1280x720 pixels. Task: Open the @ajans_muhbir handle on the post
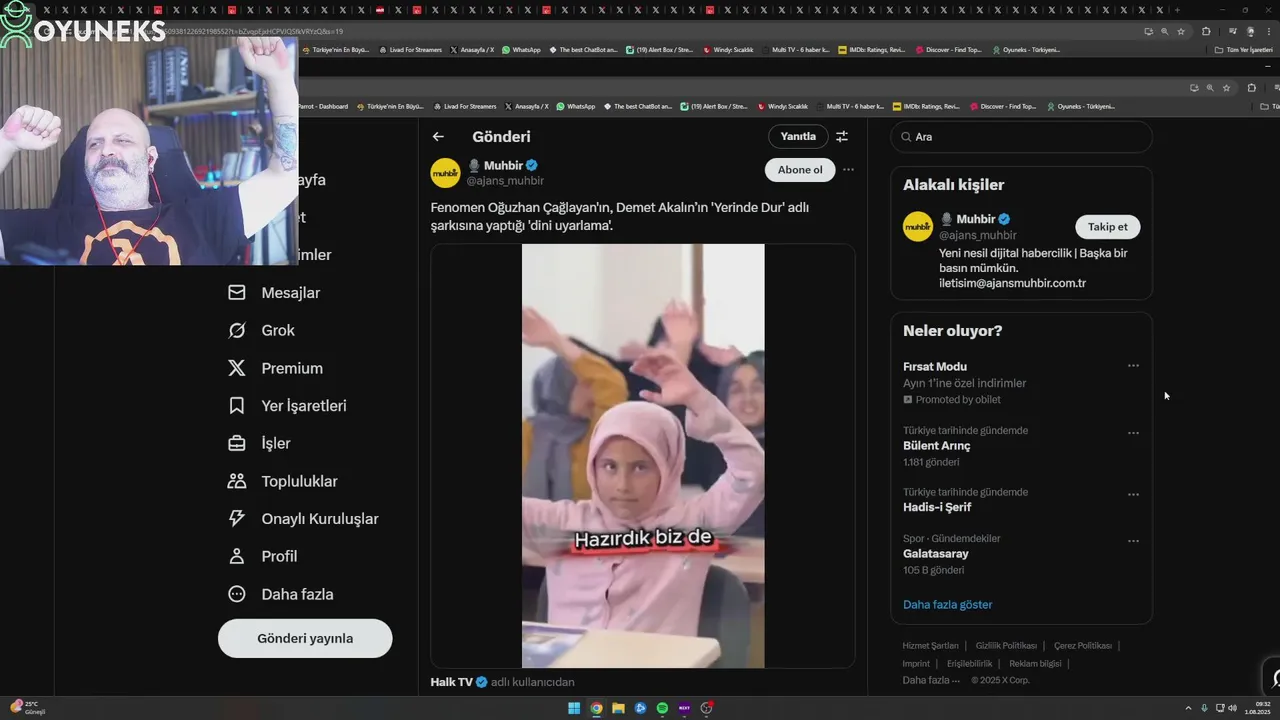[x=505, y=181]
